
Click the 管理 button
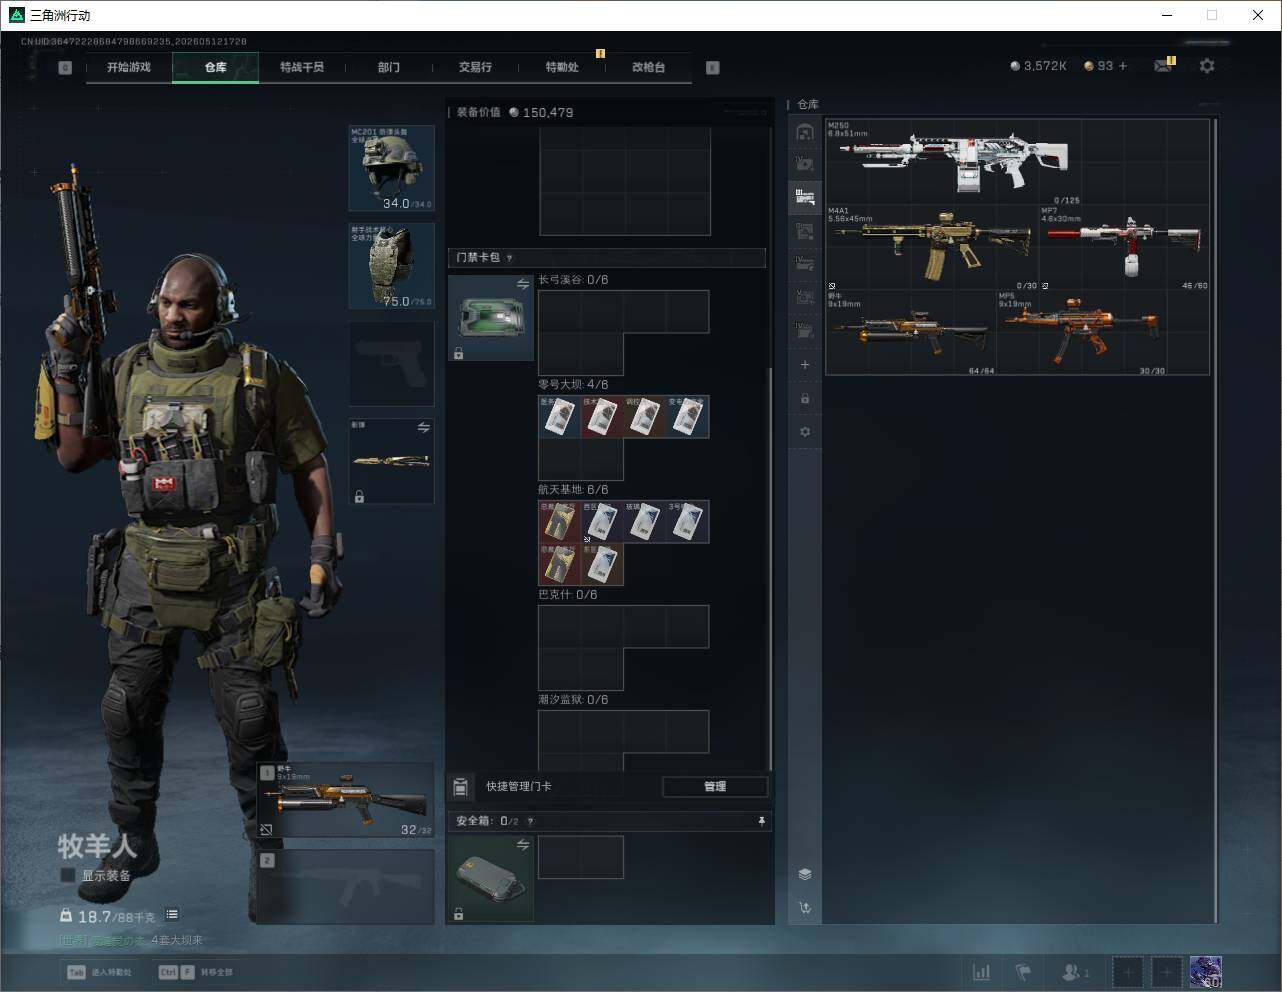[715, 787]
